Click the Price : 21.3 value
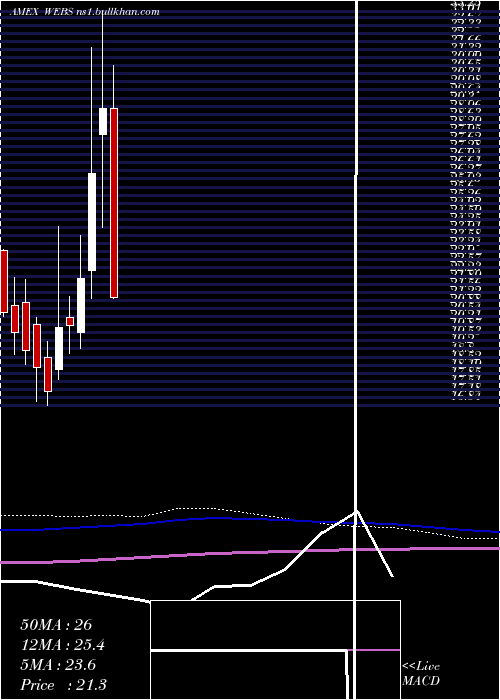Image resolution: width=500 pixels, height=700 pixels. [63, 685]
